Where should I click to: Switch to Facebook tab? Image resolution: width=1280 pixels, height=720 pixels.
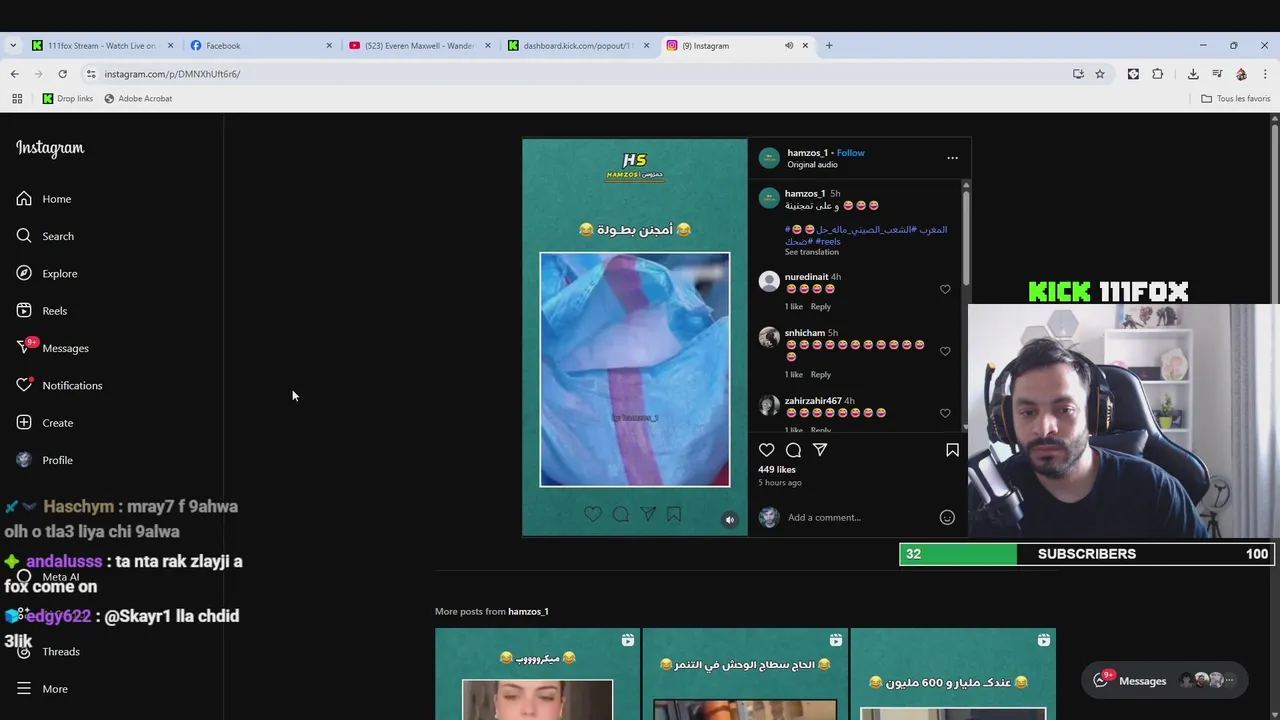(x=260, y=45)
